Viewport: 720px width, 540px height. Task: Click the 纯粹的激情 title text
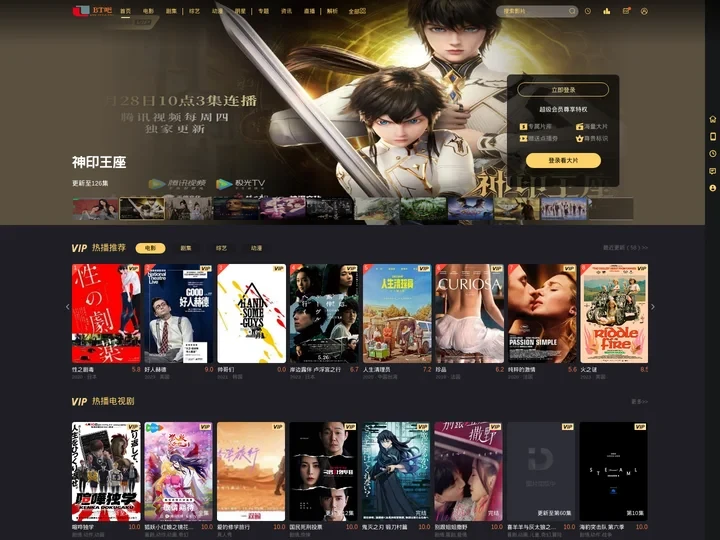[522, 370]
